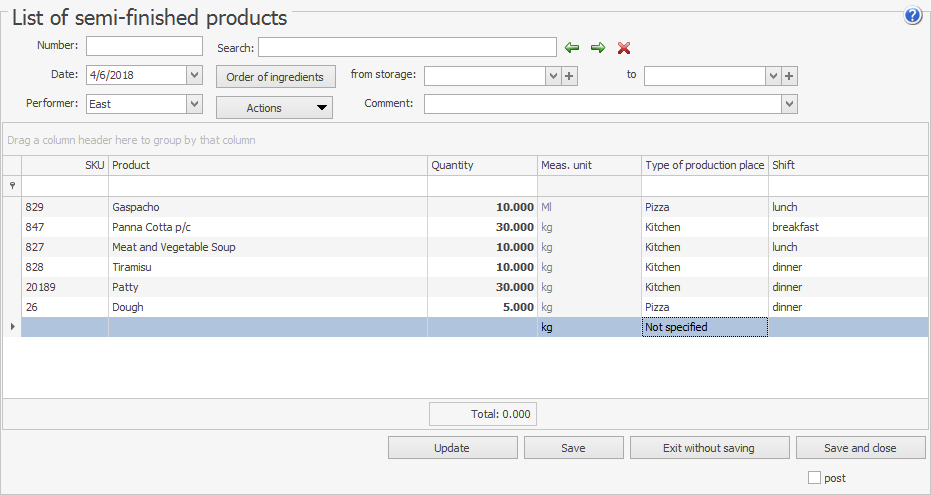Click plus button next to 'to' storage field
This screenshot has height=495, width=931.
click(789, 76)
